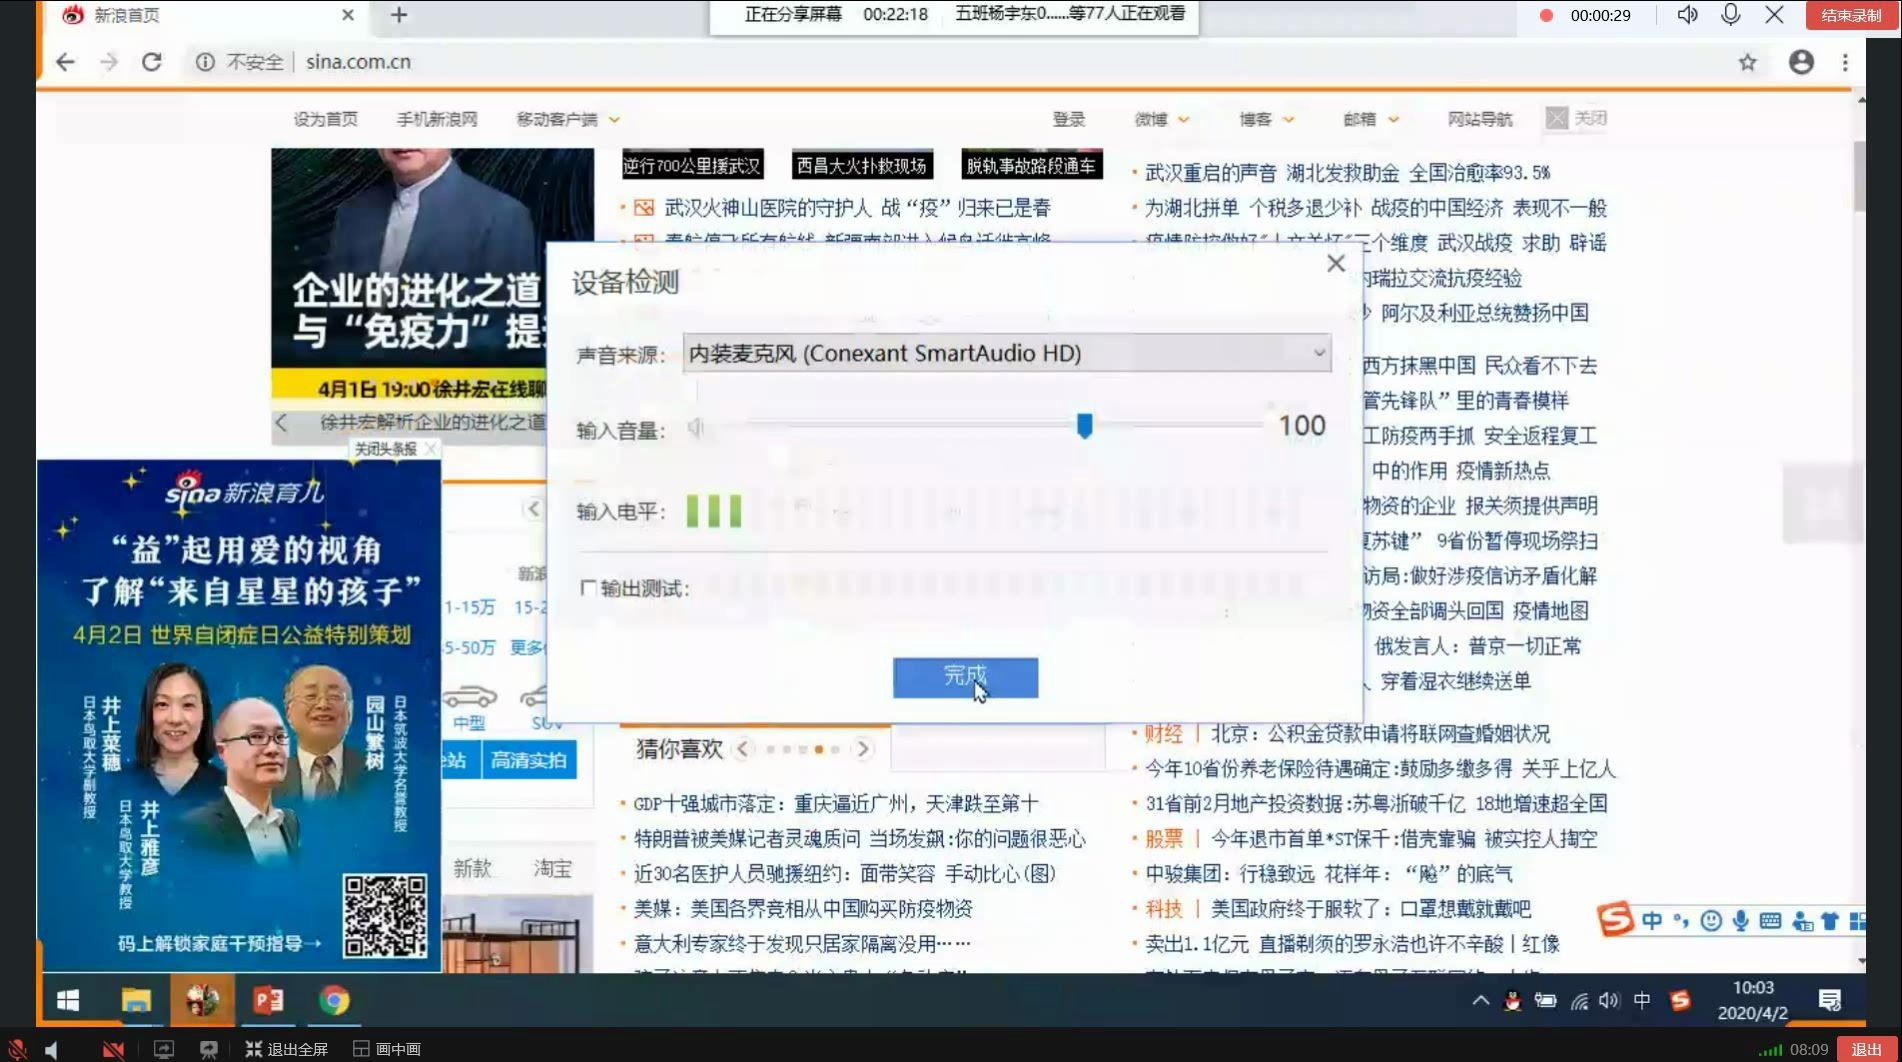
Task: Click 手机新浪网 in Sina top bar
Action: [437, 119]
